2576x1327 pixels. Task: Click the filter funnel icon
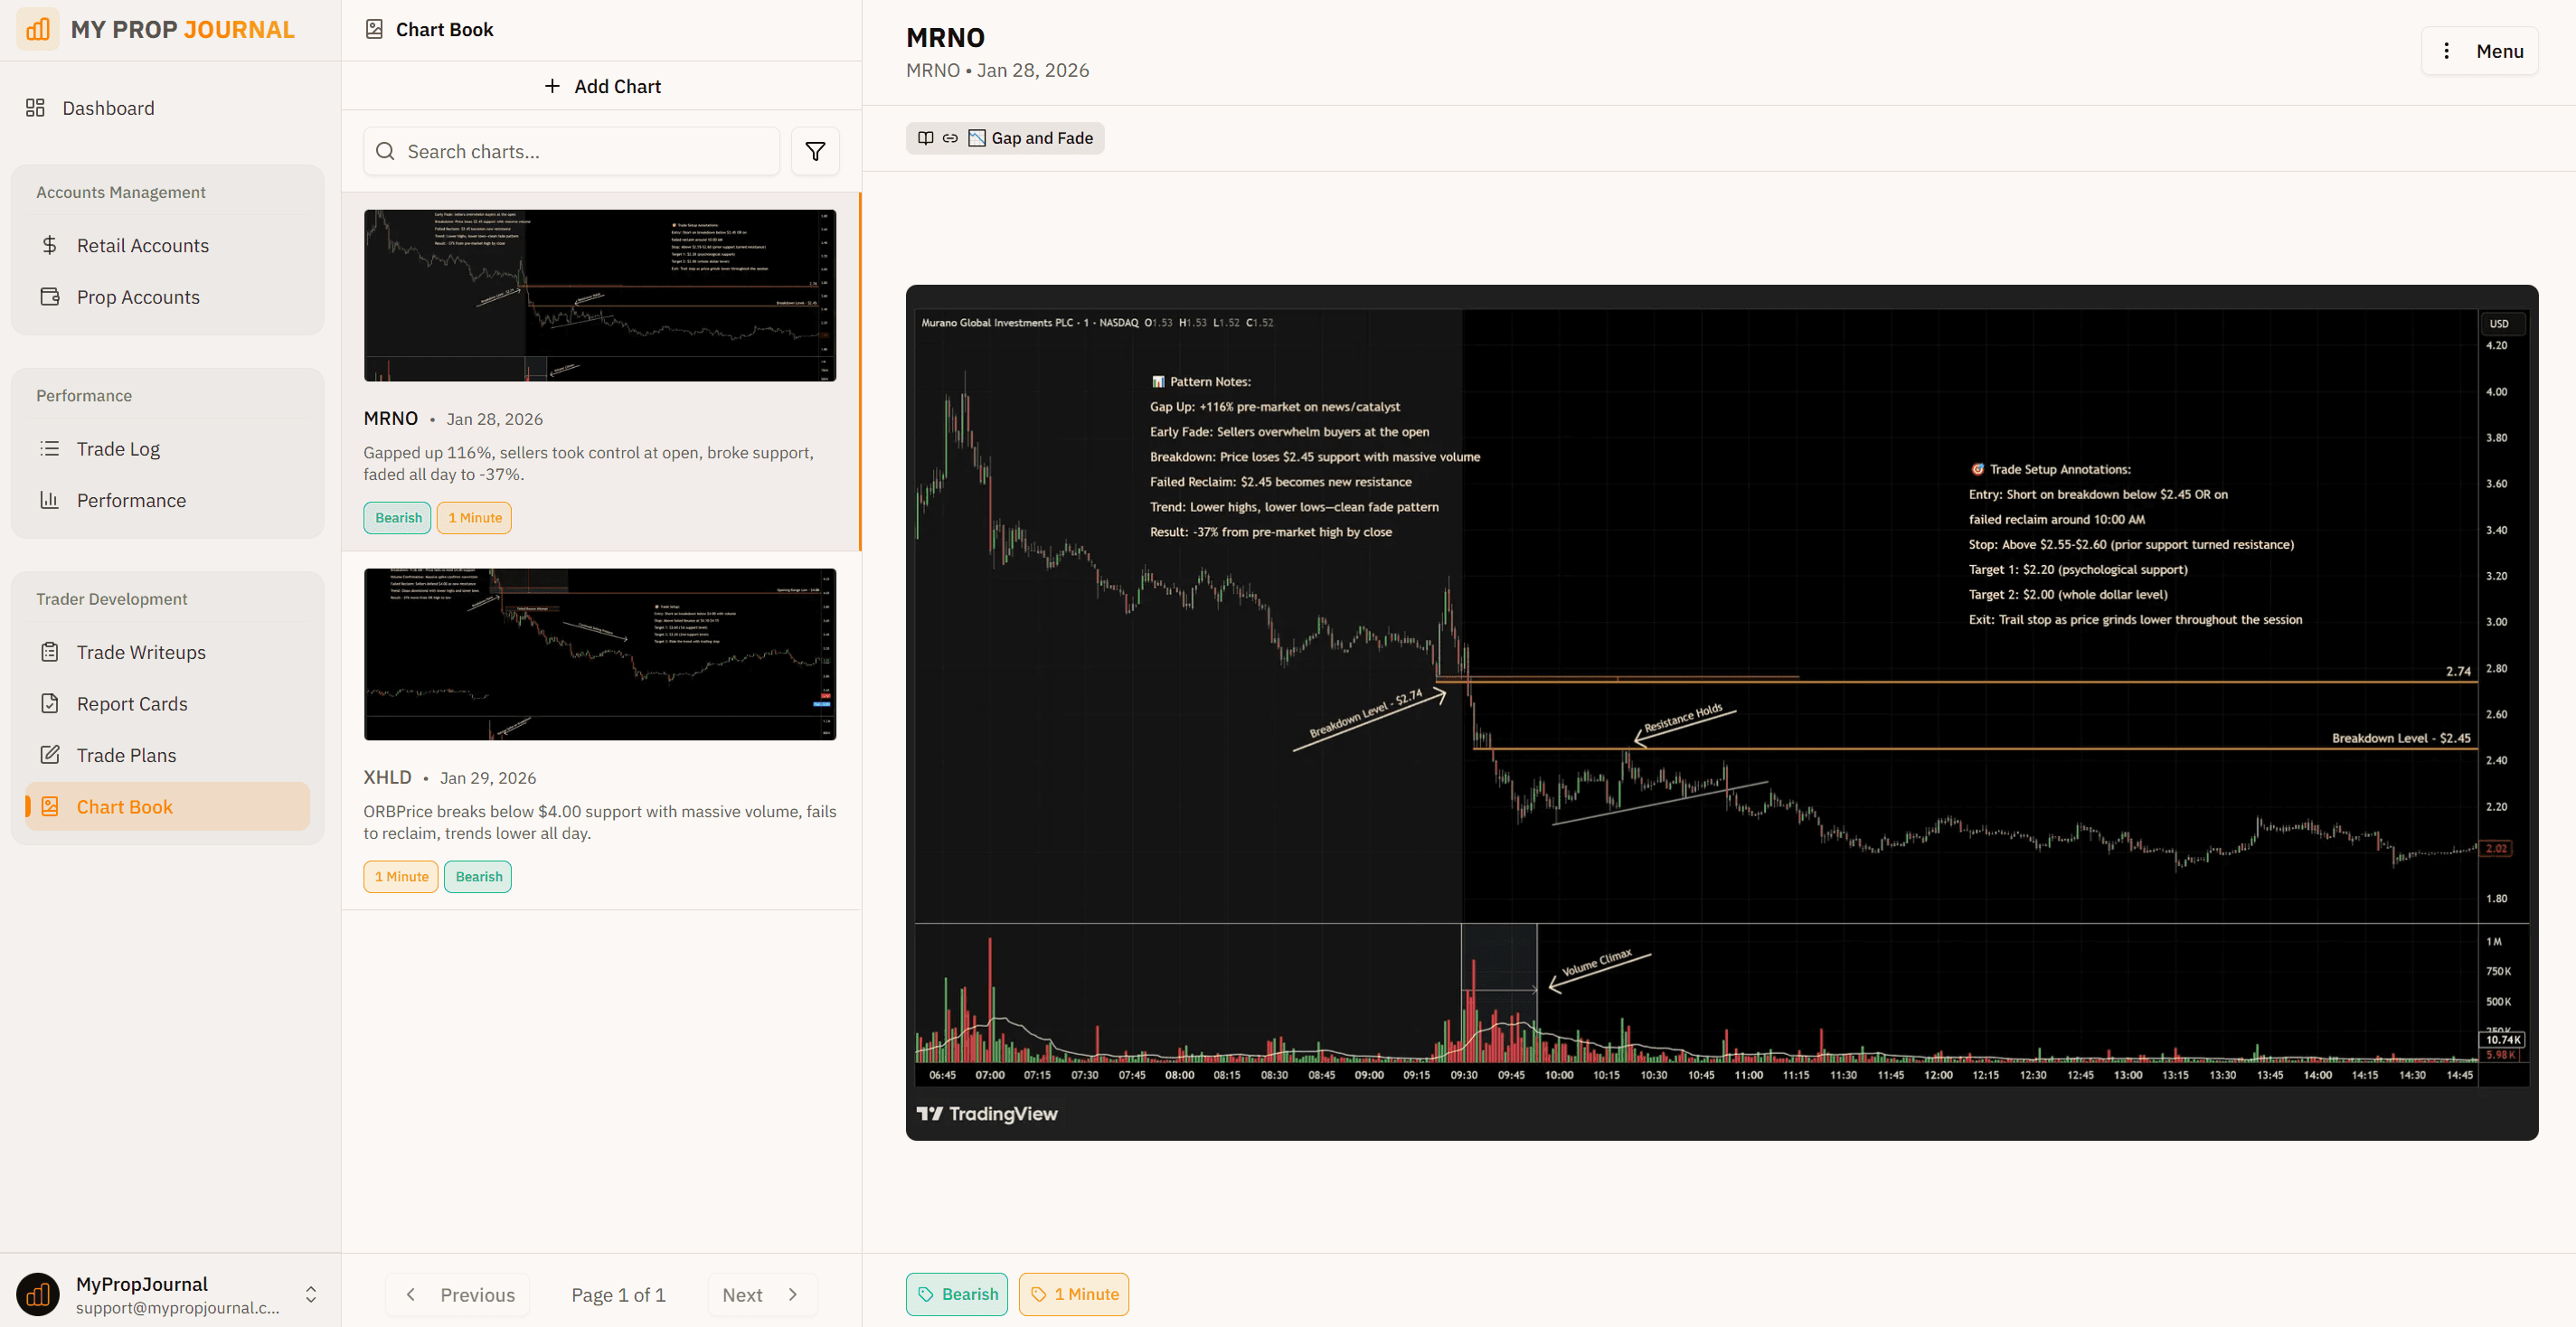tap(815, 151)
